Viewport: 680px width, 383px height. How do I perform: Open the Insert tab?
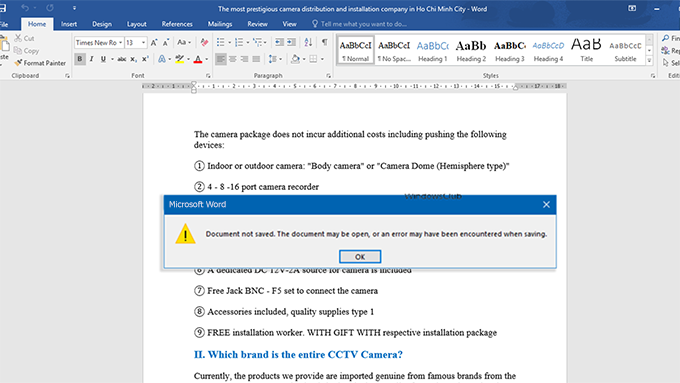(69, 24)
